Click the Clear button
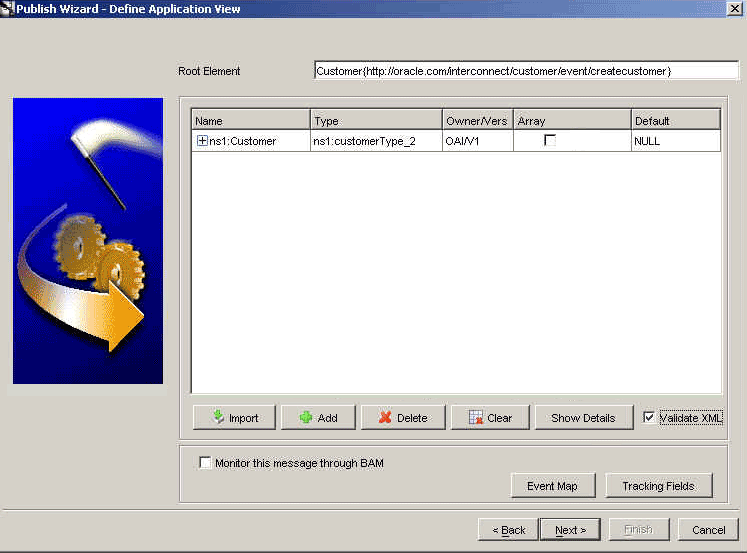The image size is (747, 553). [490, 418]
